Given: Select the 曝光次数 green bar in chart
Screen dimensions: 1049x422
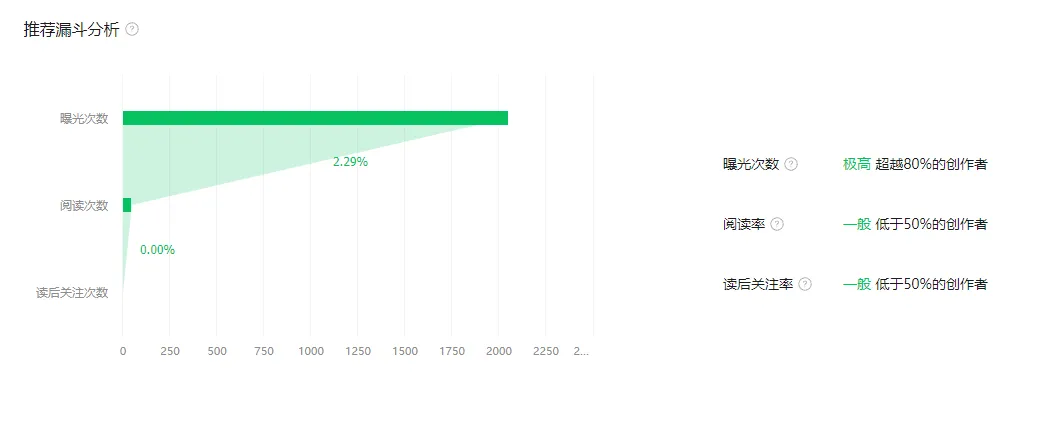Looking at the screenshot, I should tap(315, 118).
